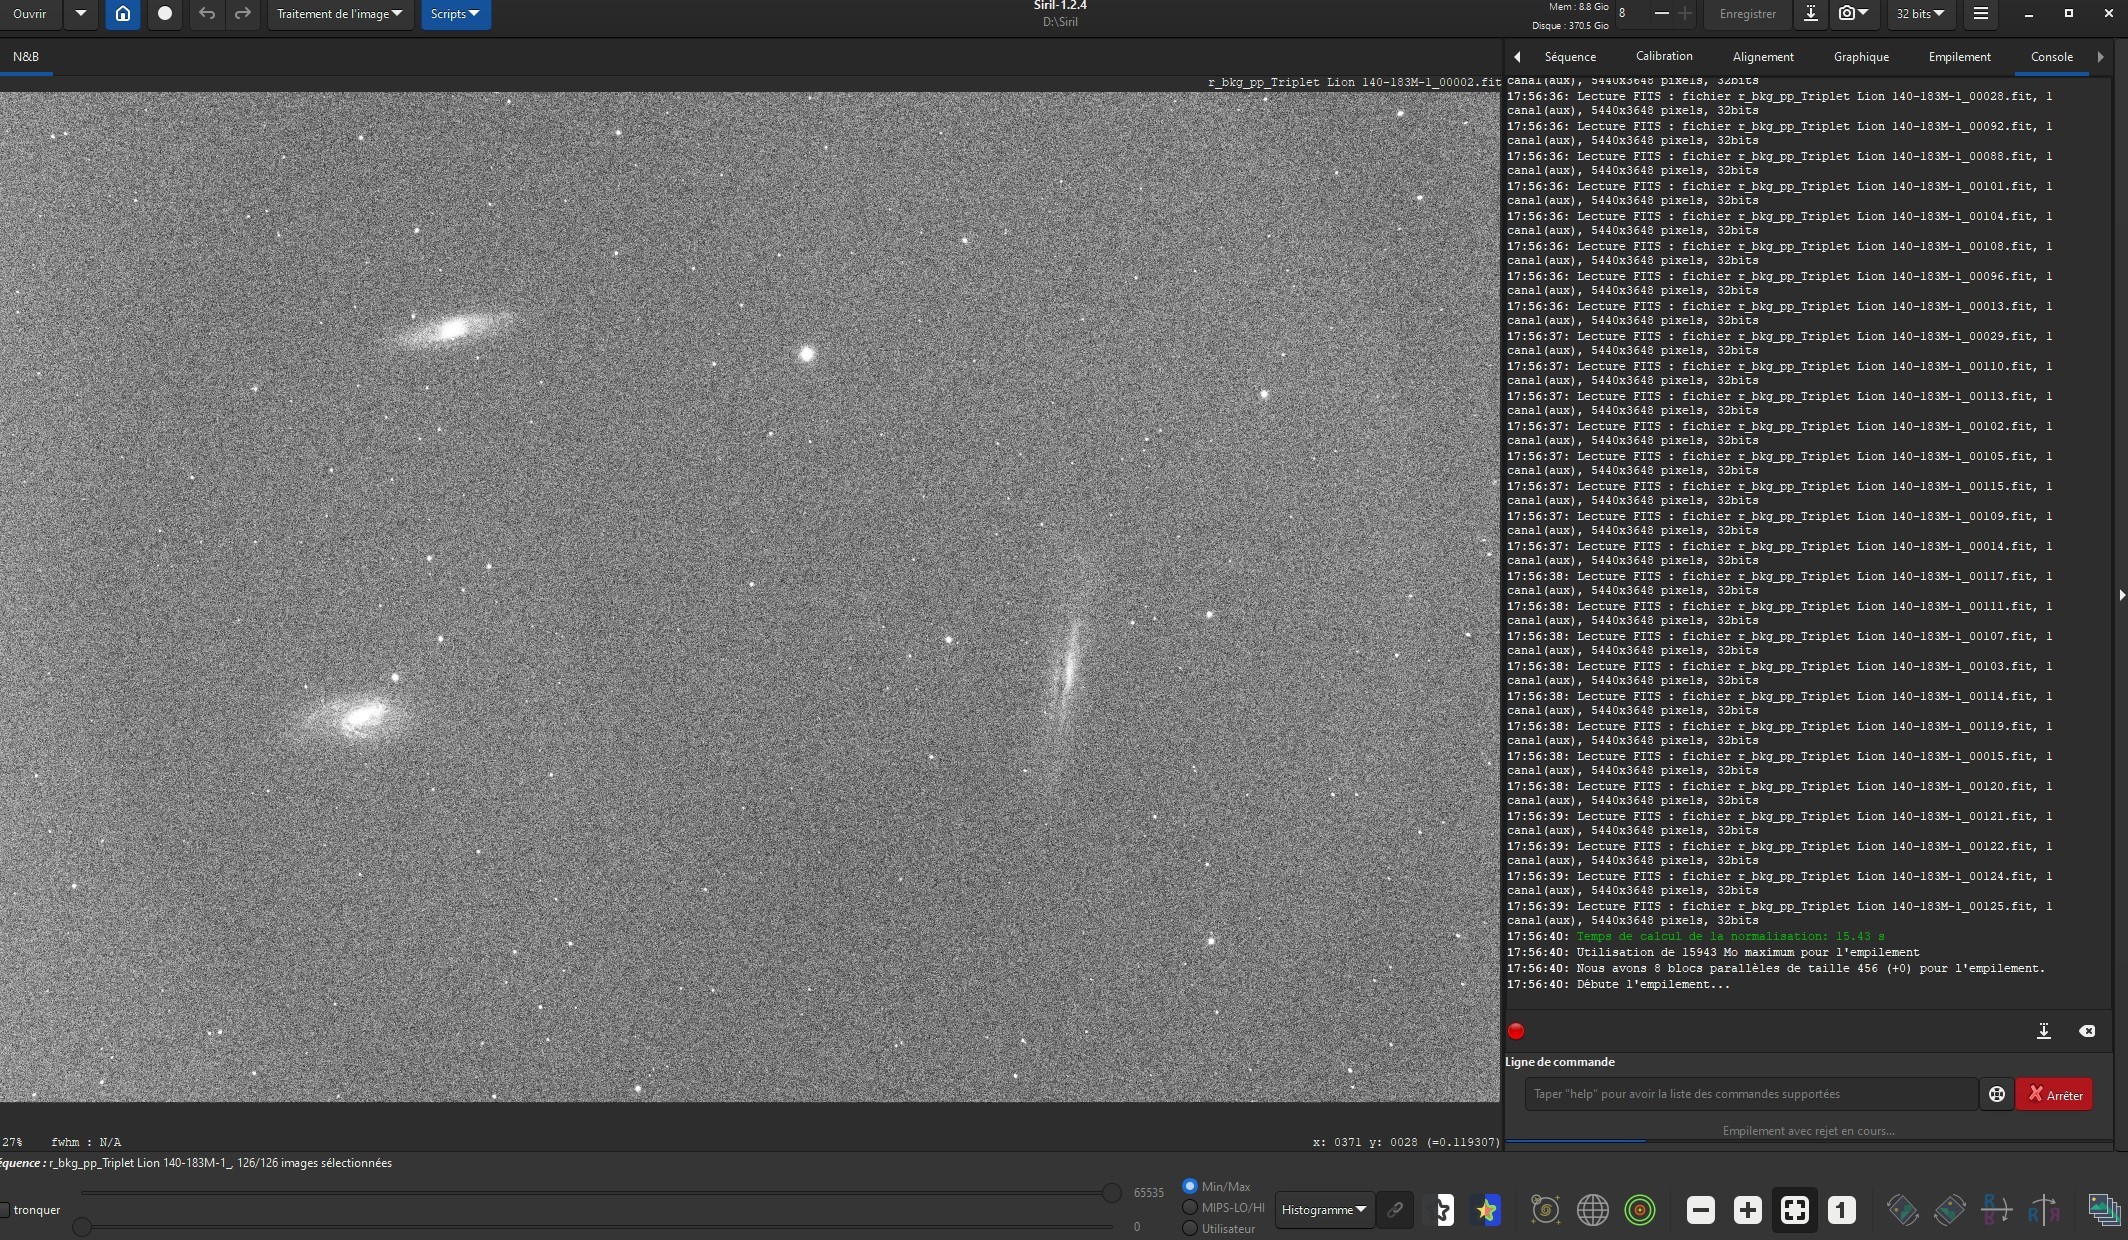Toggle the negative view icon

point(1441,1210)
